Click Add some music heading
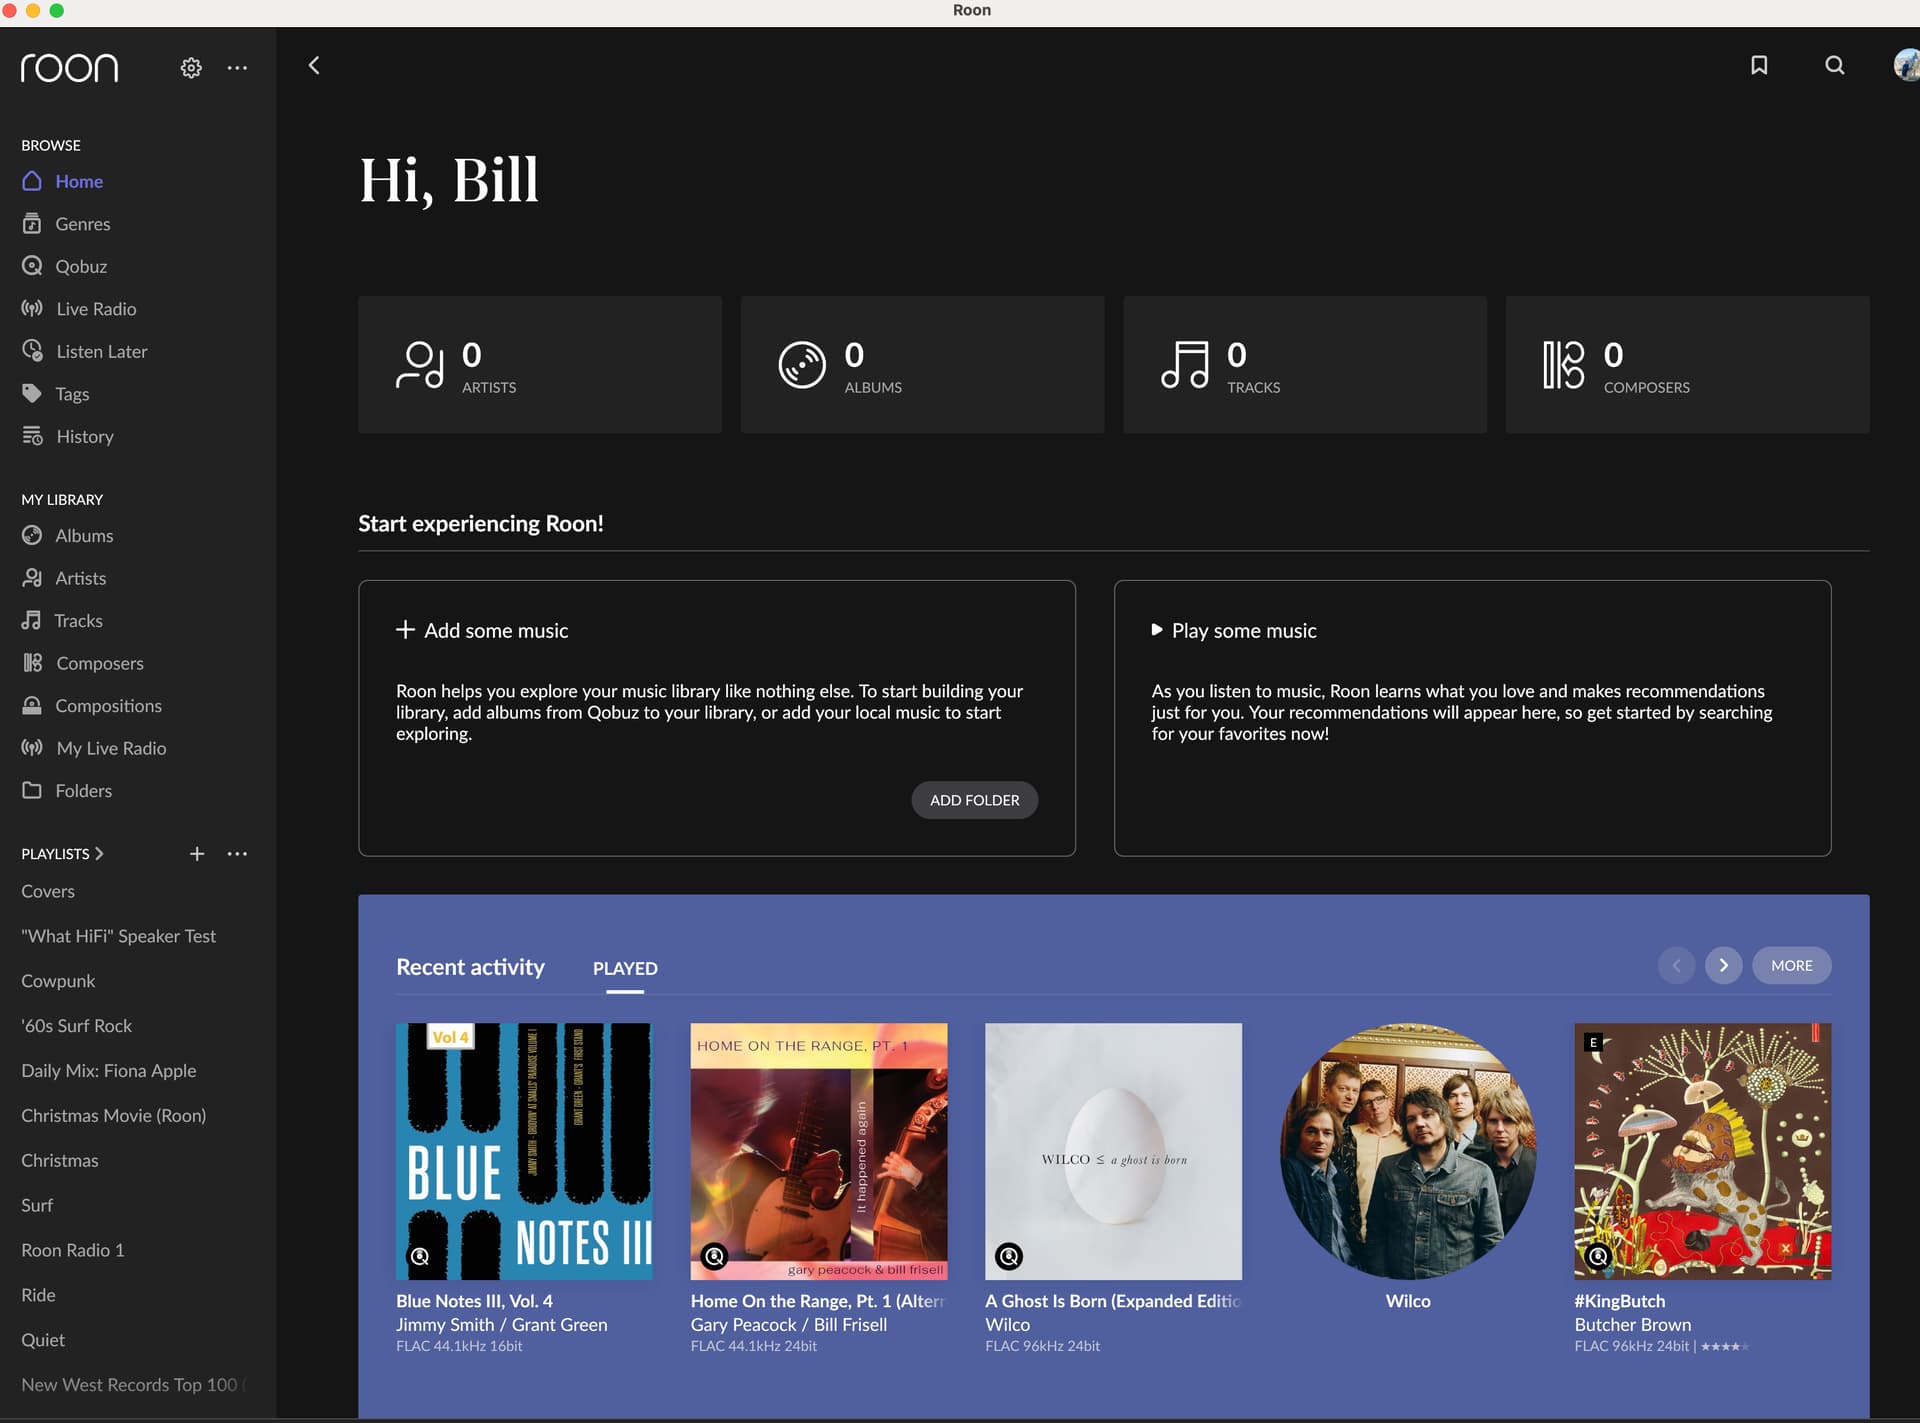The height and width of the screenshot is (1423, 1920). 482,630
